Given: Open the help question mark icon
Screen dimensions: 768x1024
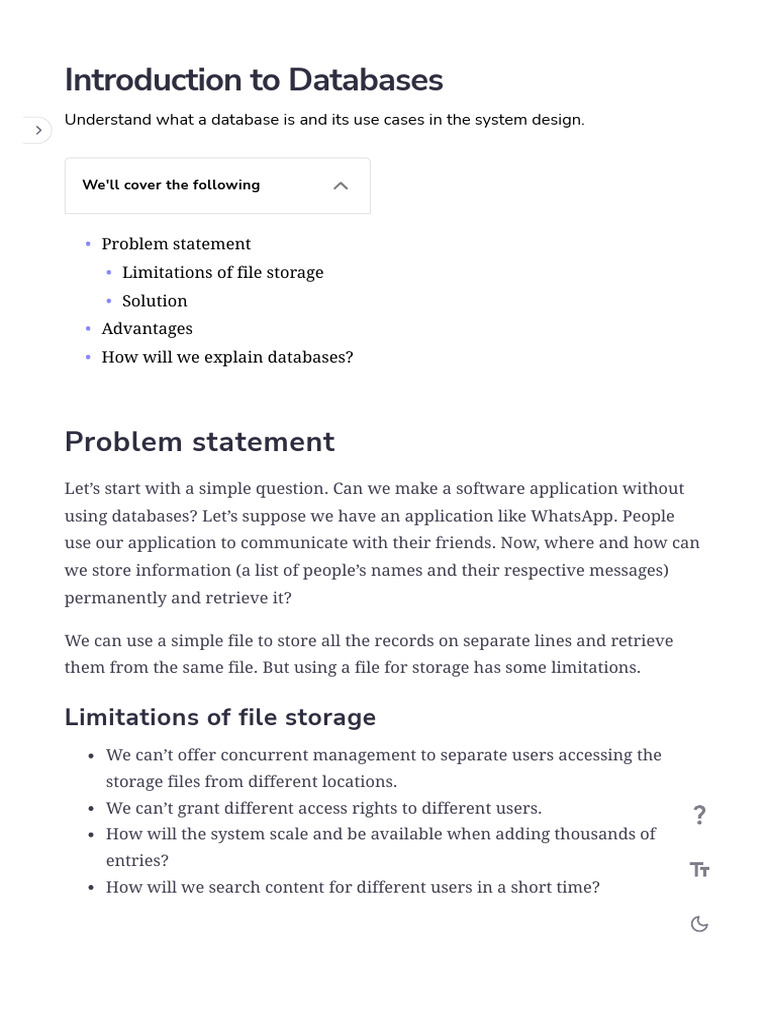Looking at the screenshot, I should (x=699, y=814).
